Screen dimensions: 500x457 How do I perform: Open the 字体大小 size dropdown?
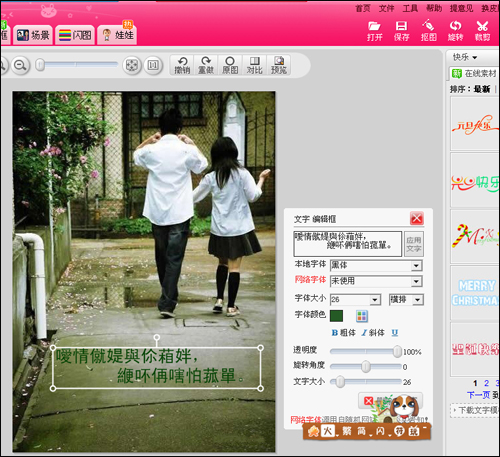(x=375, y=300)
